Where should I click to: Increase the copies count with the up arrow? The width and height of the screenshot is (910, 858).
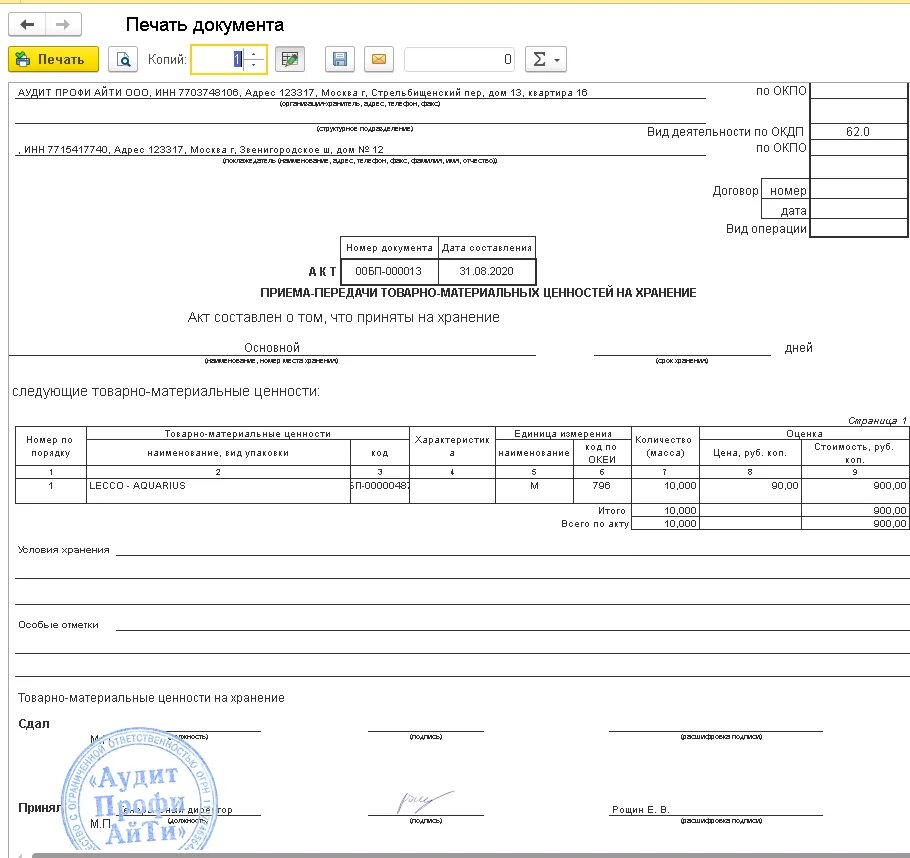pyautogui.click(x=254, y=53)
